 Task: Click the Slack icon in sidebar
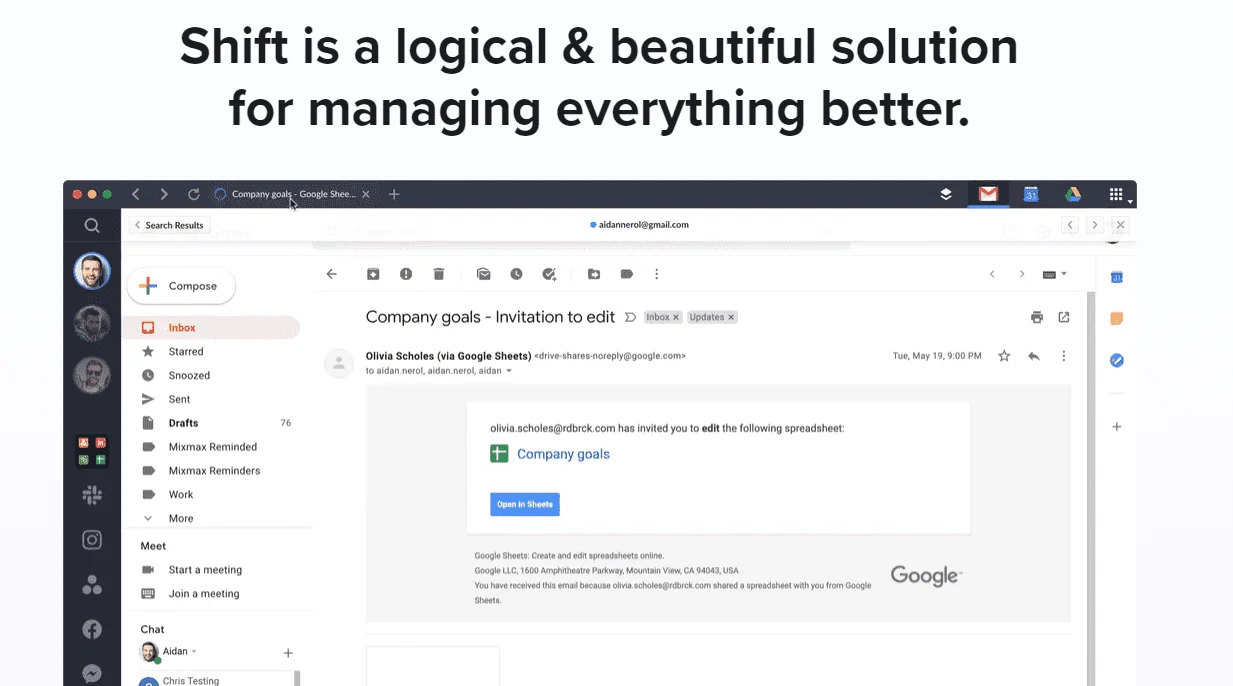[92, 494]
